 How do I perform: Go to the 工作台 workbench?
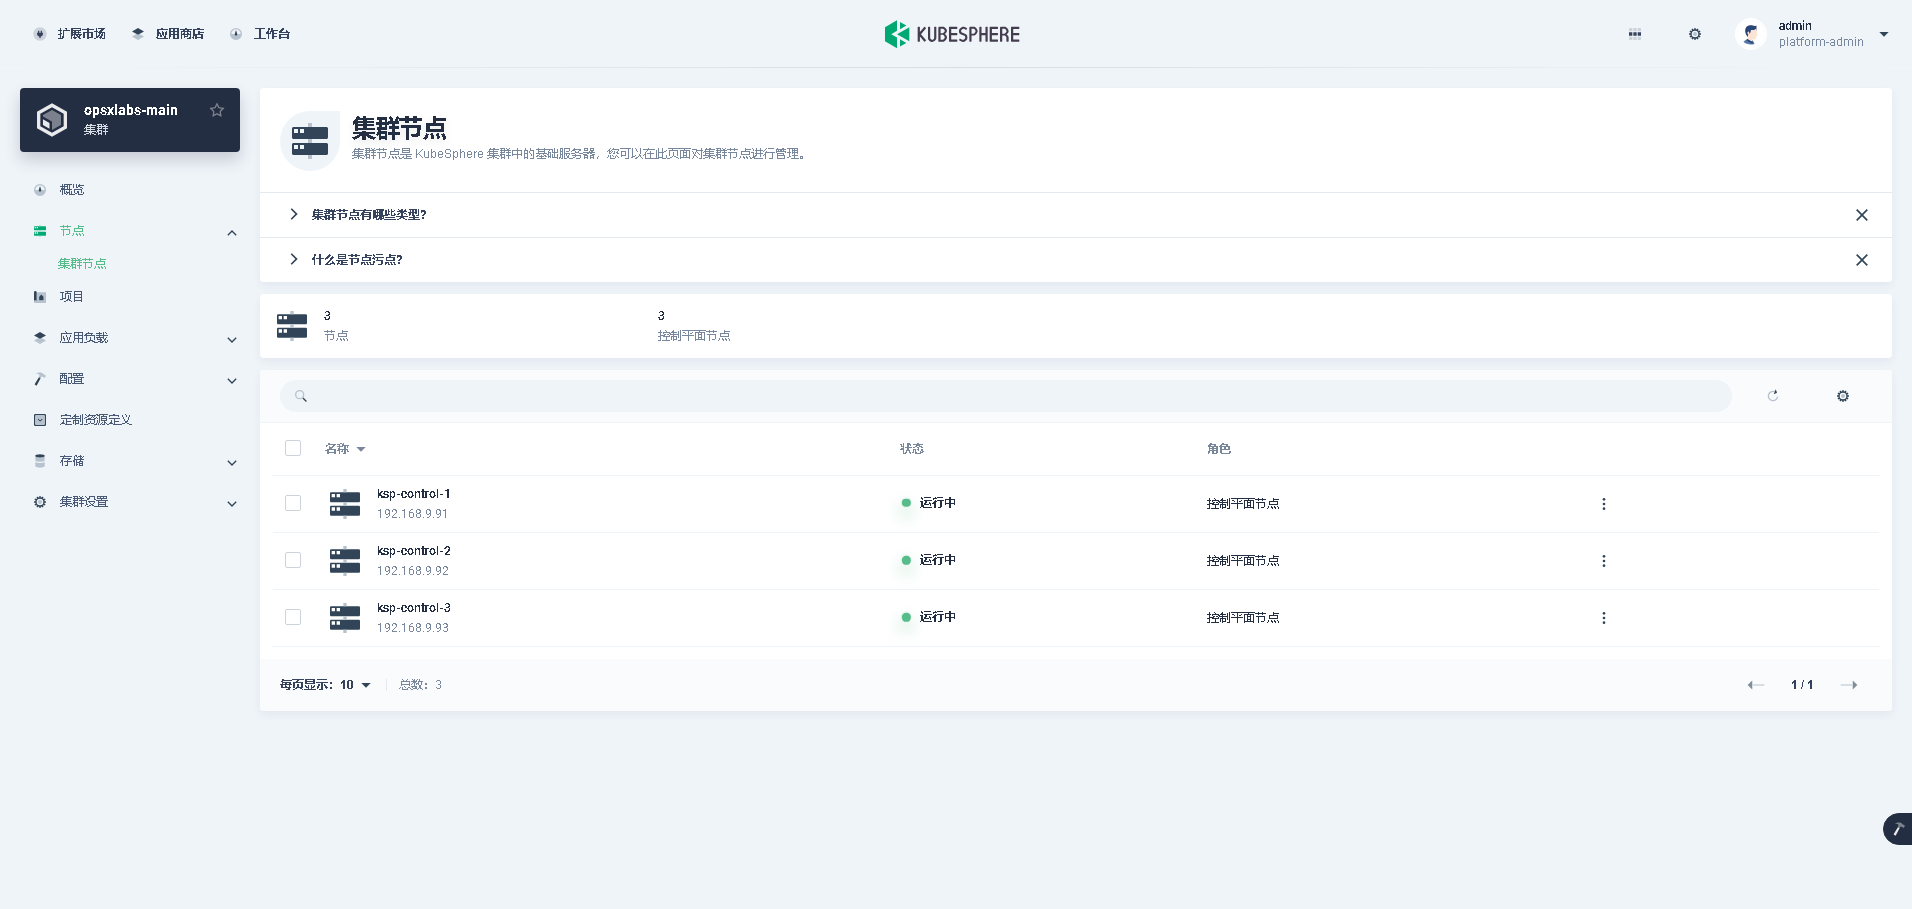point(260,34)
